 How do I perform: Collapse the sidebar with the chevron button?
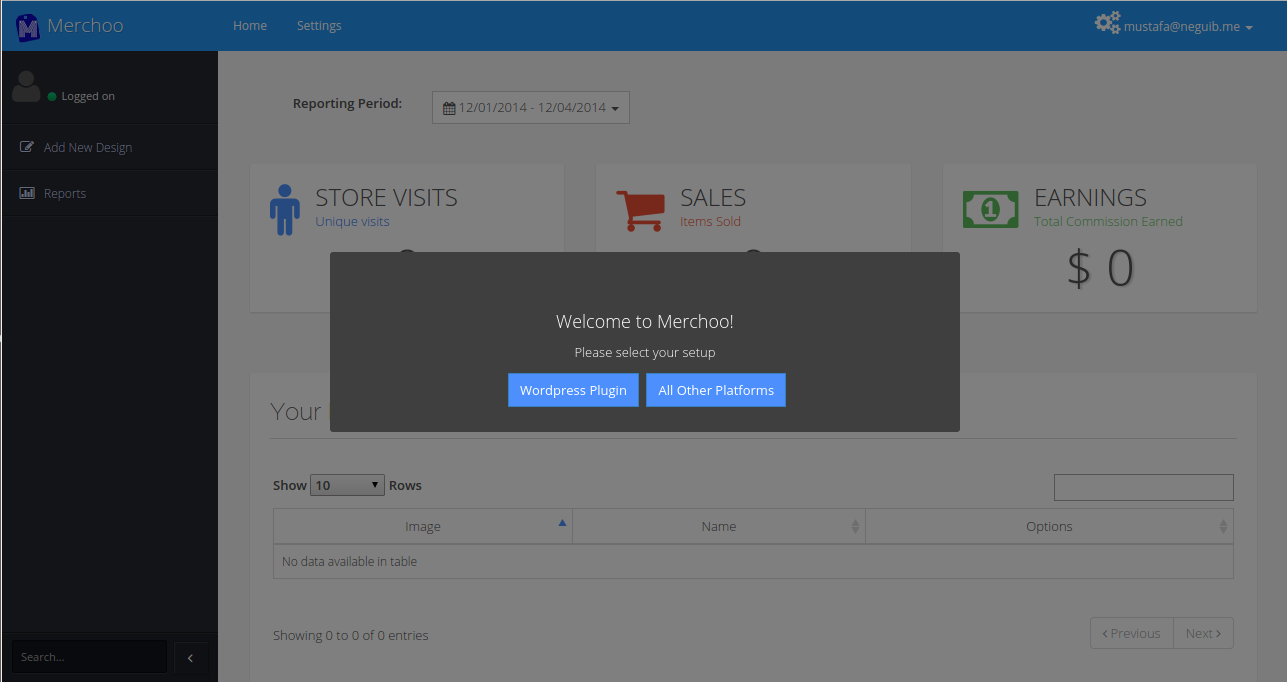click(191, 658)
